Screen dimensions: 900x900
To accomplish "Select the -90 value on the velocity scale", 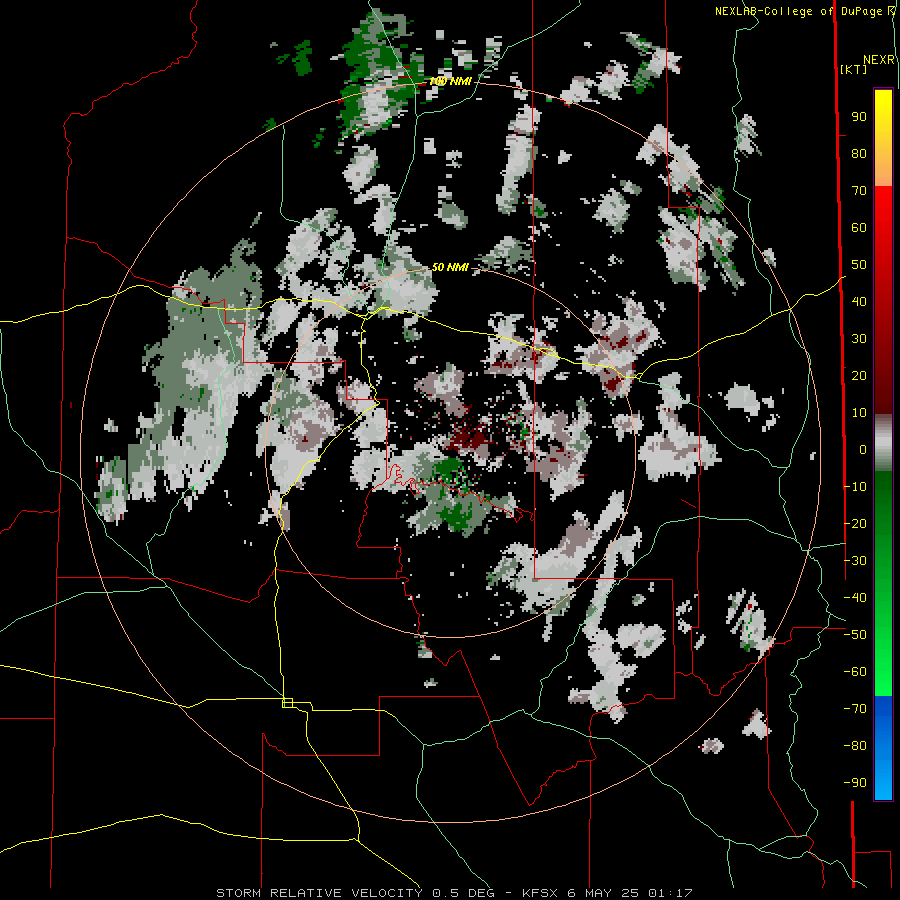I will pyautogui.click(x=855, y=782).
